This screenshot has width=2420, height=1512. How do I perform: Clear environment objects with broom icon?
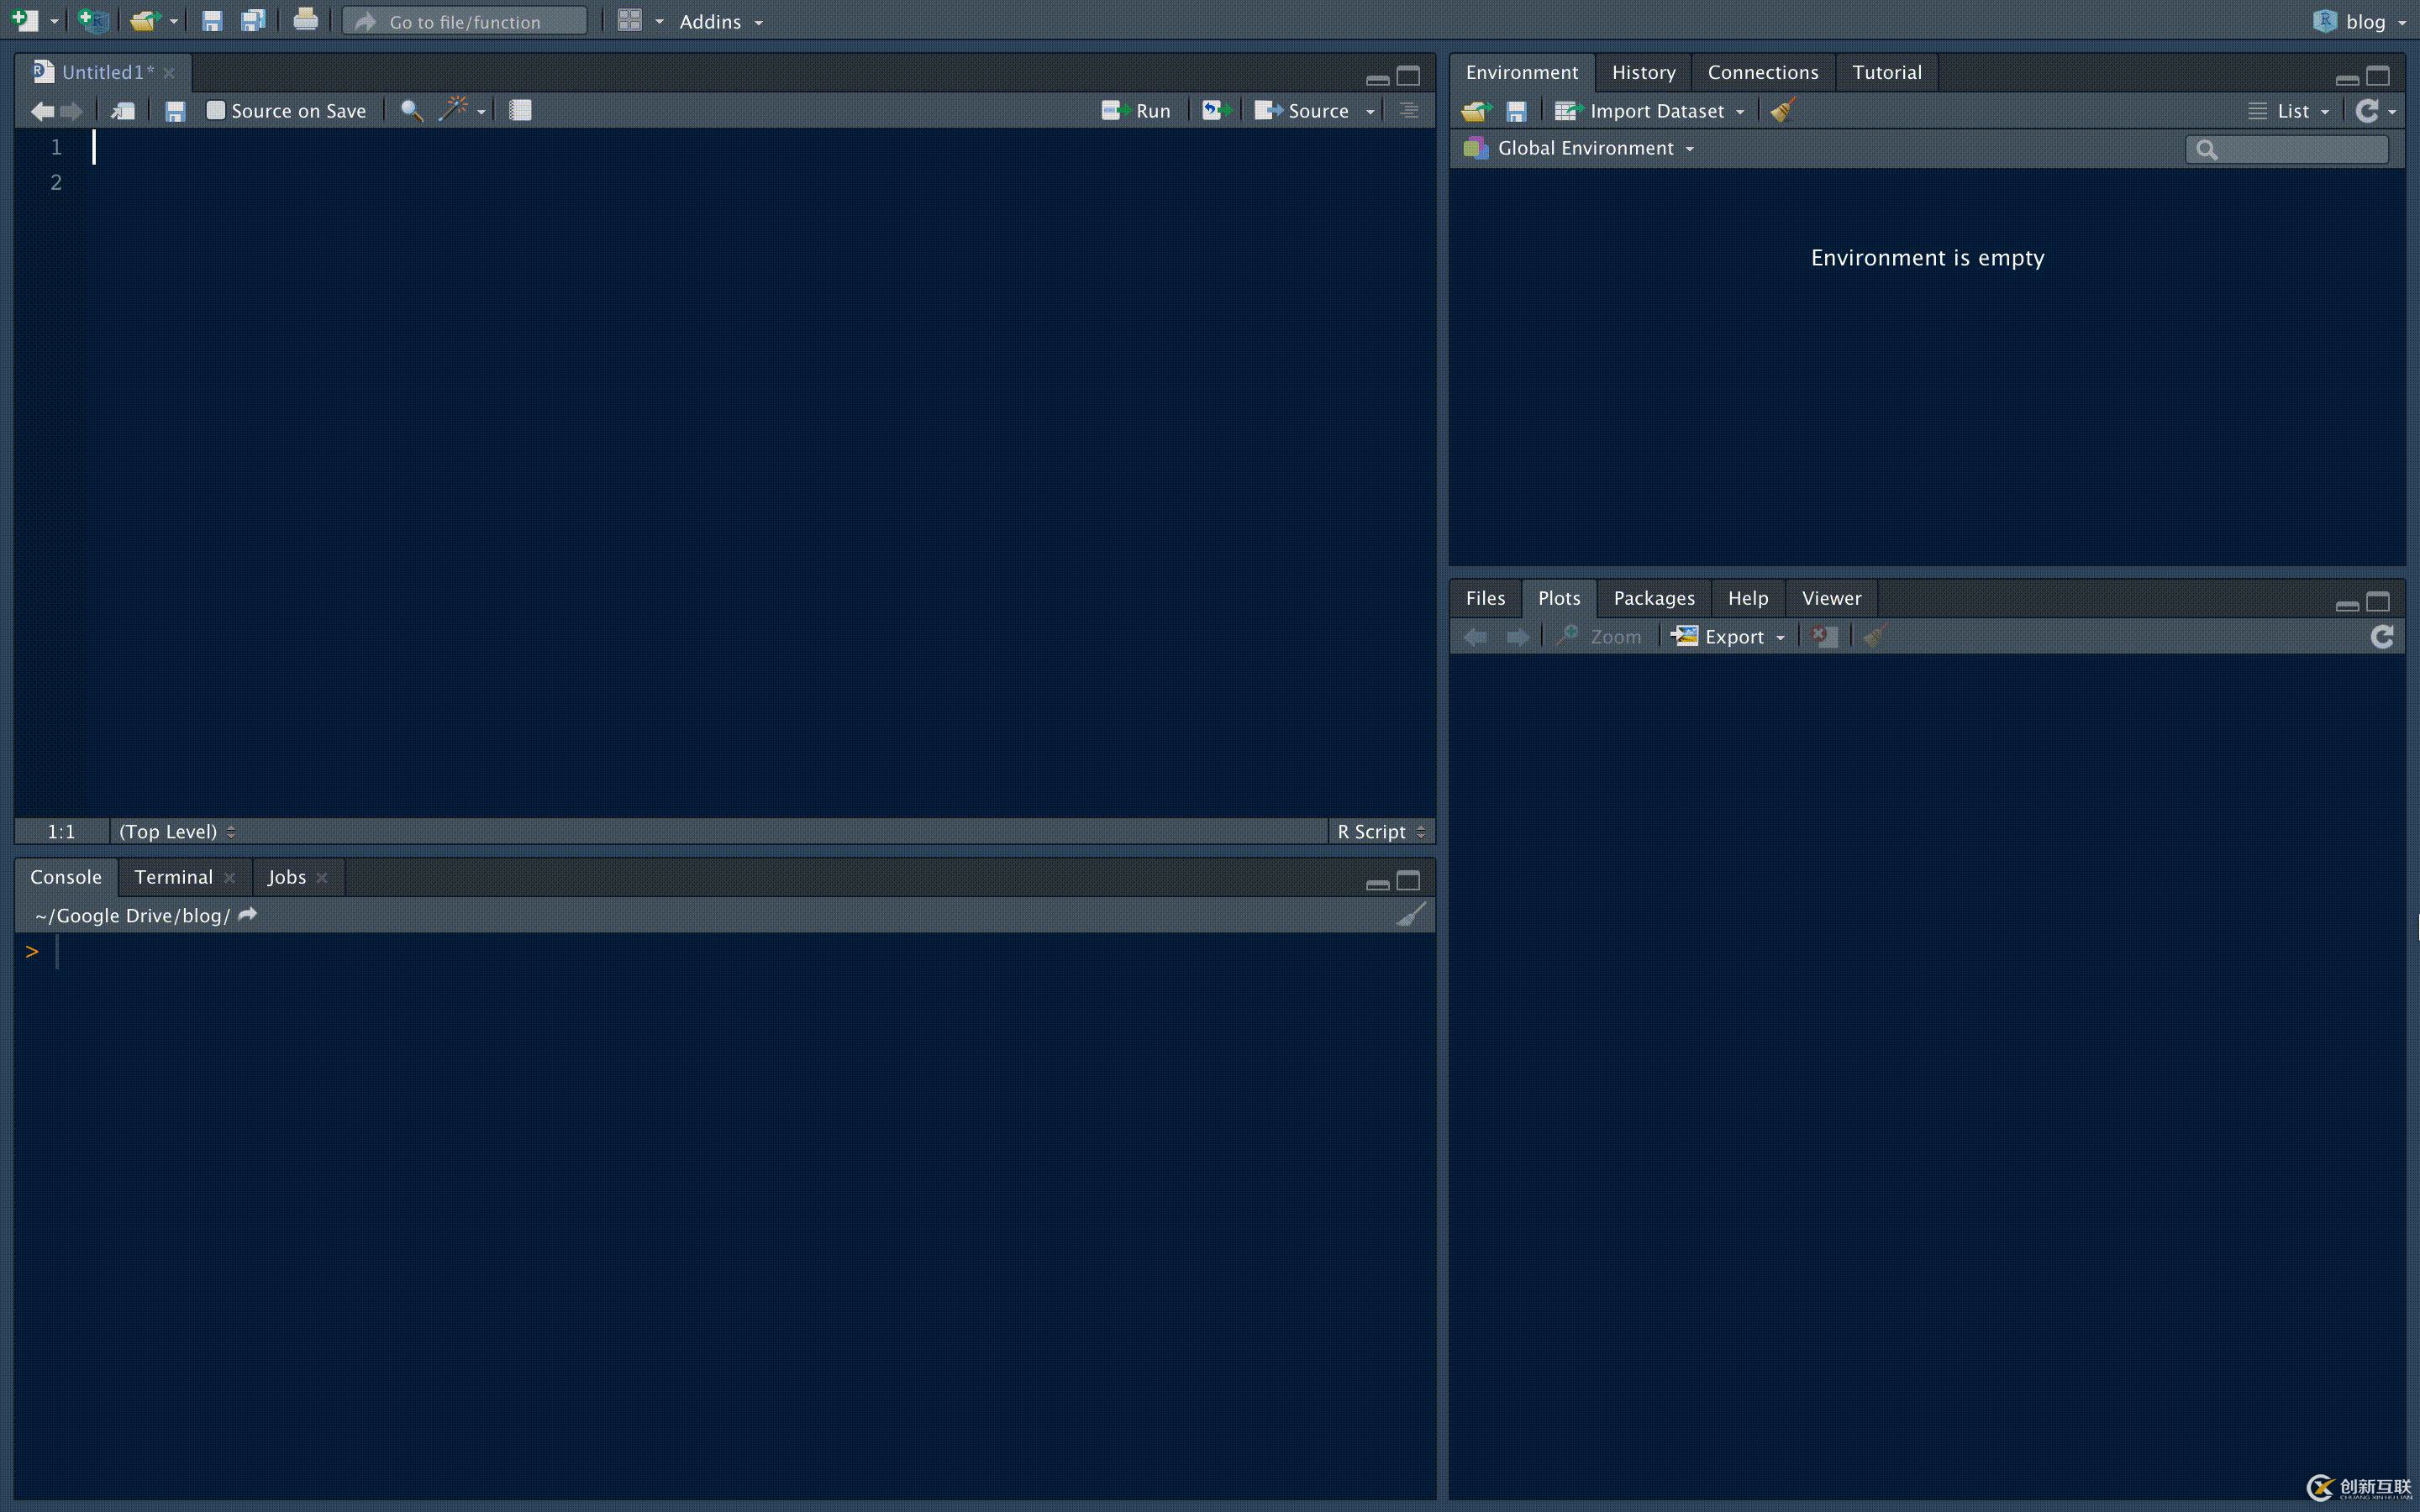pyautogui.click(x=1783, y=111)
